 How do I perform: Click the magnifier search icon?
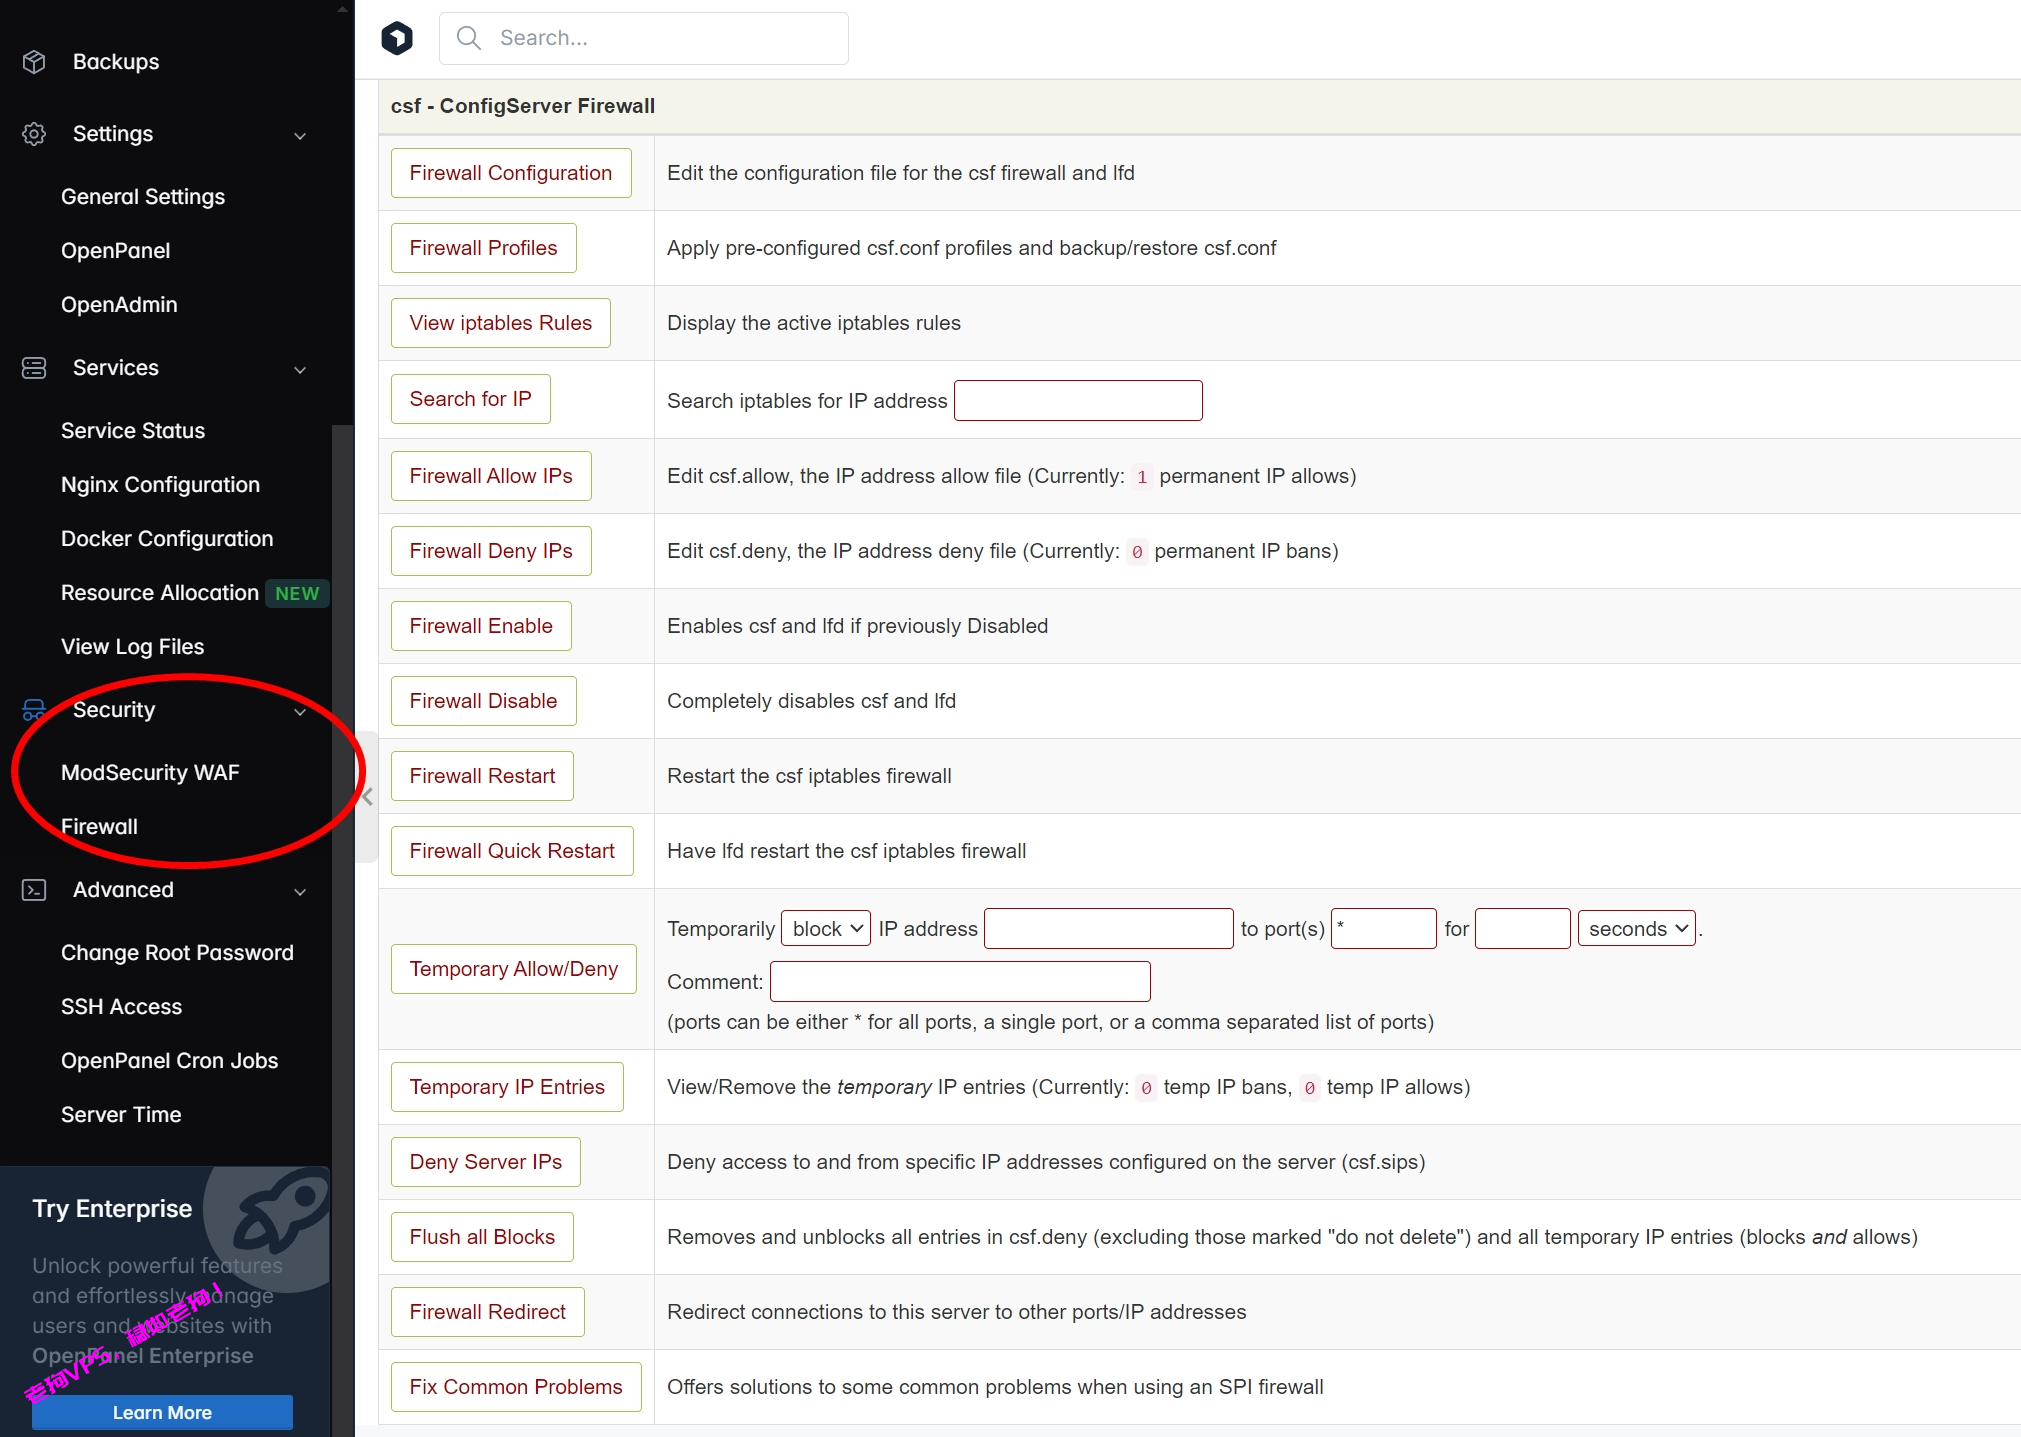tap(468, 38)
